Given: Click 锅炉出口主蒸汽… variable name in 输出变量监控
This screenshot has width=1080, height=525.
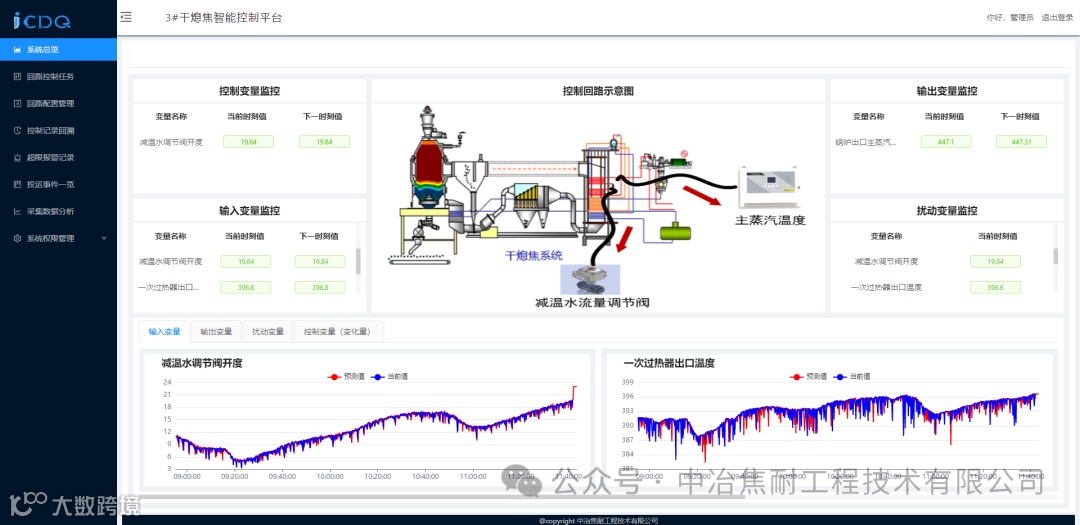Looking at the screenshot, I should [866, 143].
